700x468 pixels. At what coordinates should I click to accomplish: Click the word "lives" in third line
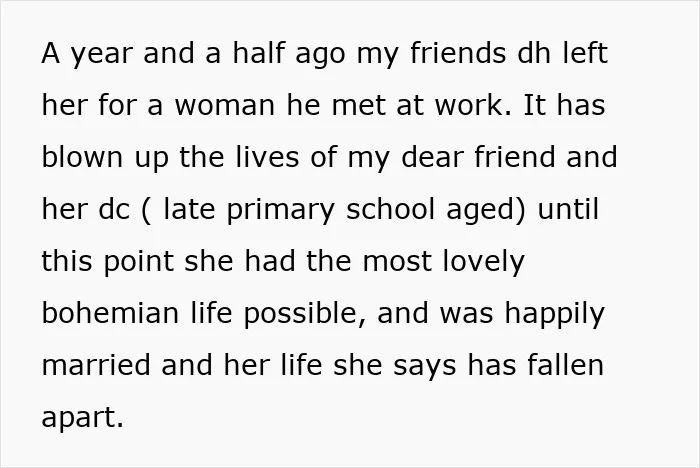click(x=267, y=157)
